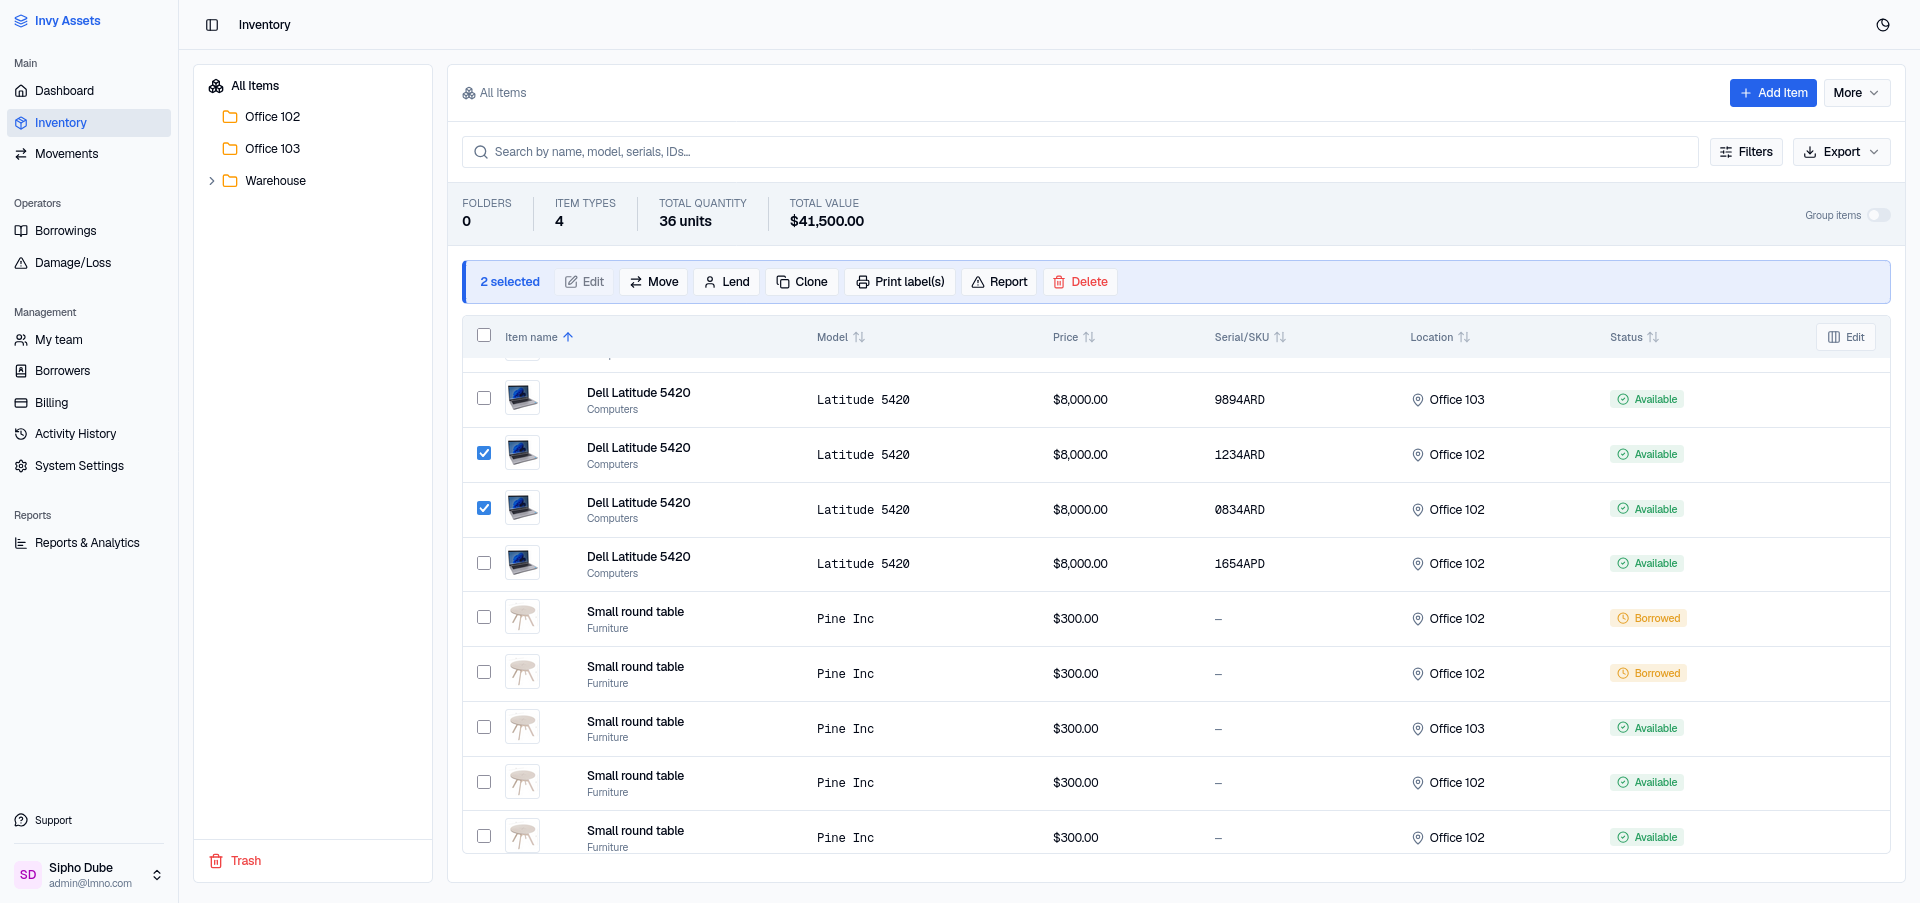Click the Billing card icon
This screenshot has width=1920, height=903.
pos(21,403)
